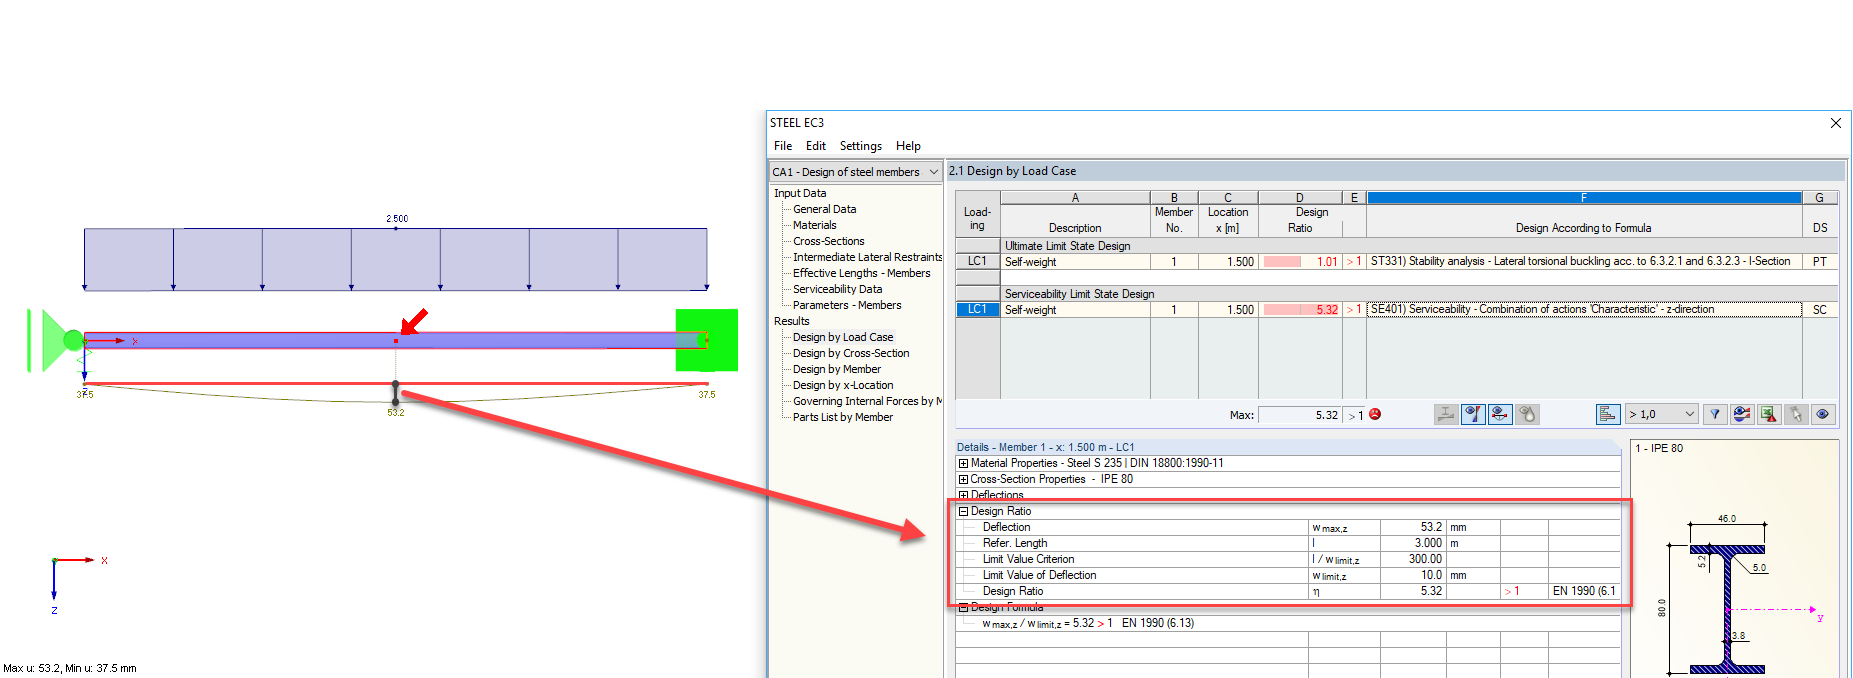Open the Edit menu
This screenshot has height=678, width=1853.
pos(816,146)
